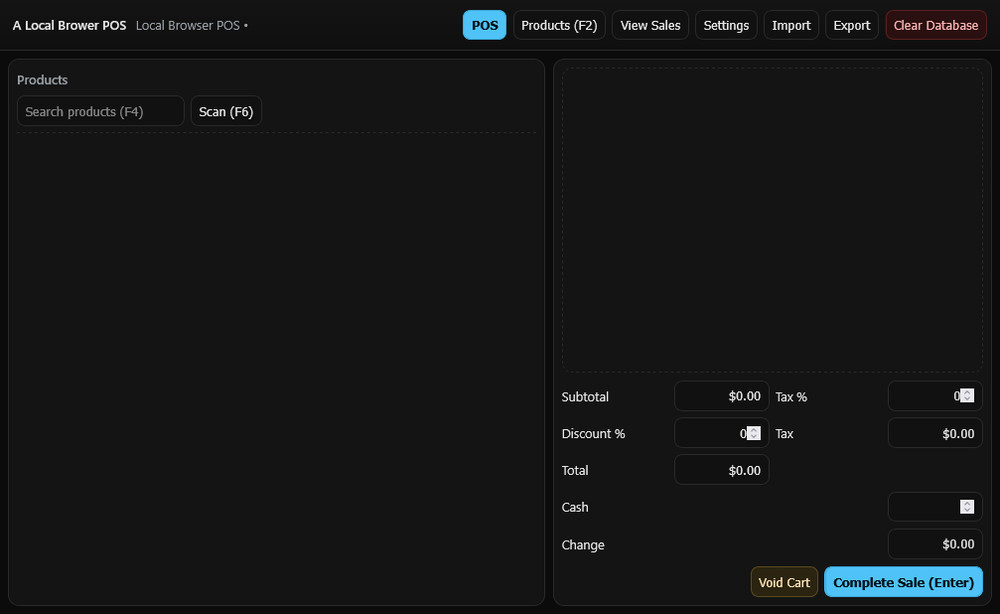Viewport: 1000px width, 614px height.
Task: Activate the Scan (F6) button
Action: pos(226,111)
